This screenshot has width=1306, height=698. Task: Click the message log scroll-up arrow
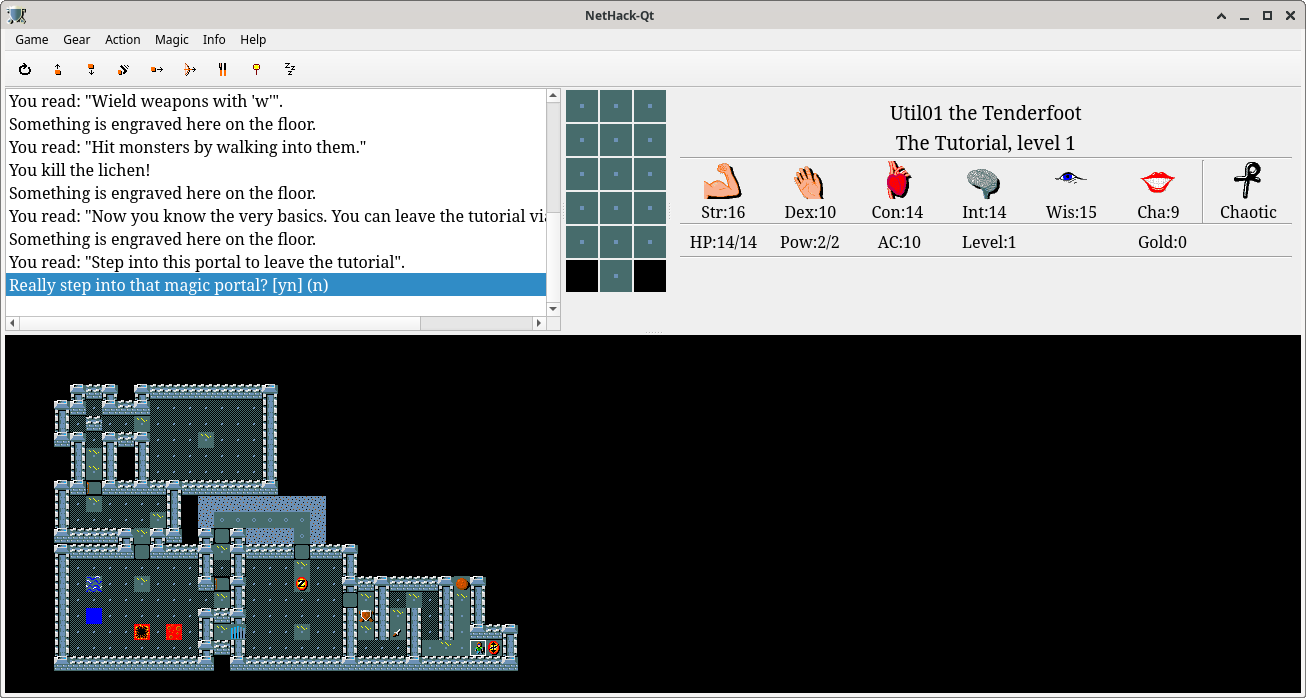(x=553, y=96)
